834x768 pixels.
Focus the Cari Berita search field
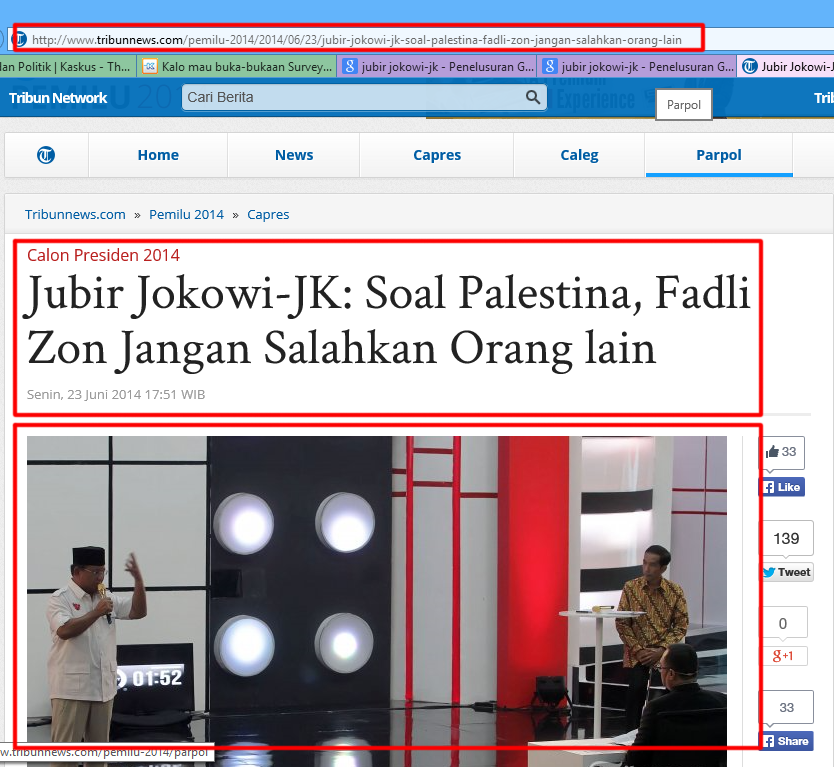364,97
